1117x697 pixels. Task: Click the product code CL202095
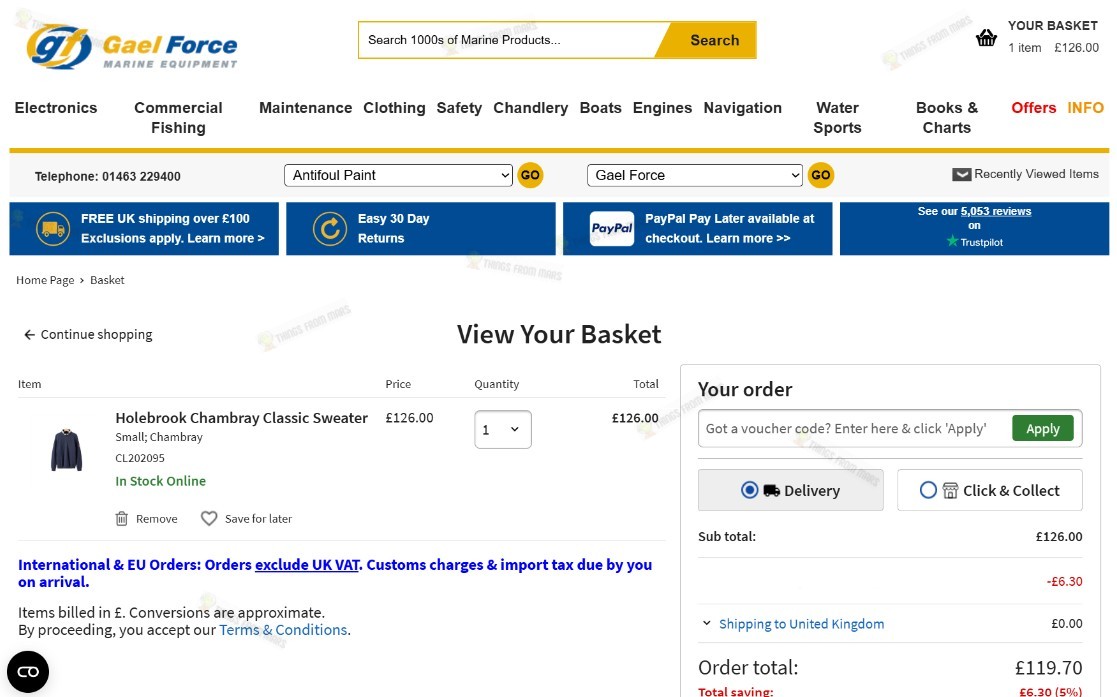(x=140, y=458)
